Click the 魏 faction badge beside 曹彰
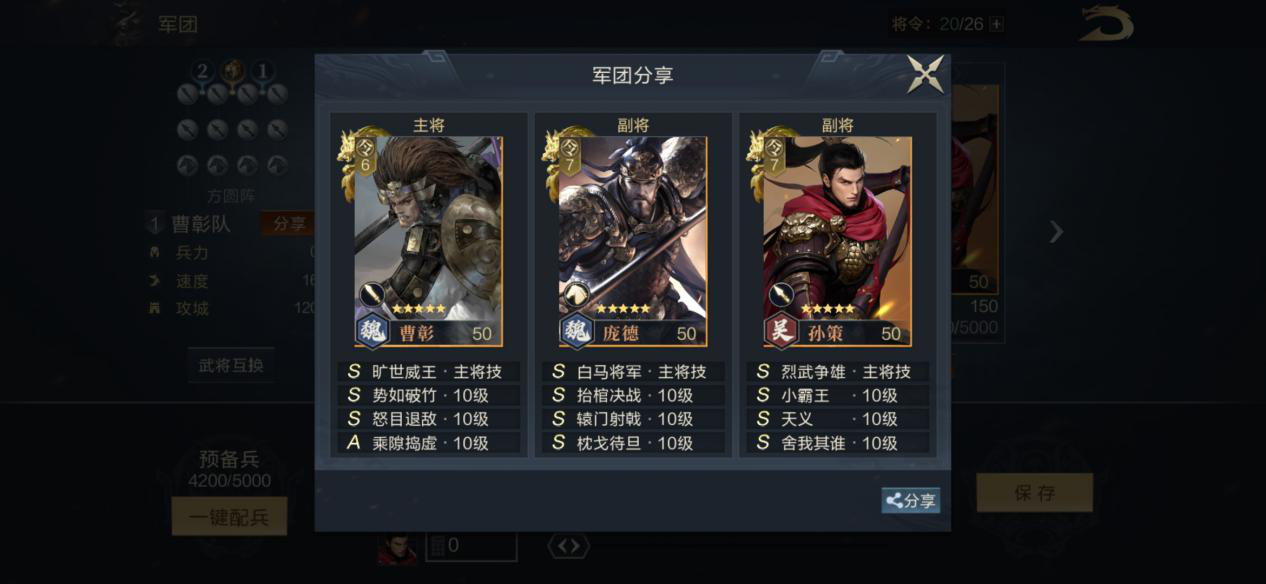The image size is (1266, 584). pos(373,331)
